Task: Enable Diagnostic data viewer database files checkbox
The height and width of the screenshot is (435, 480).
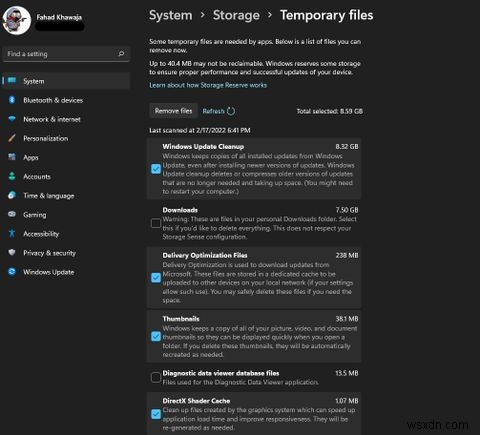Action: [x=156, y=377]
